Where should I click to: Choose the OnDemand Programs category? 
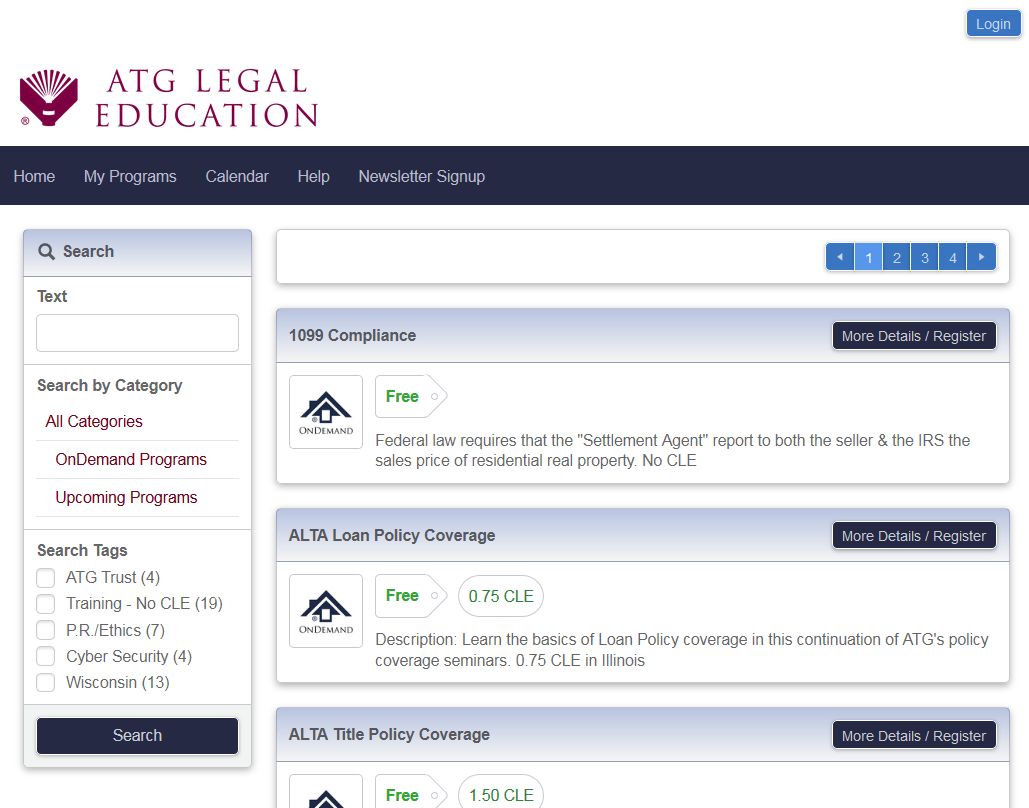click(x=131, y=460)
